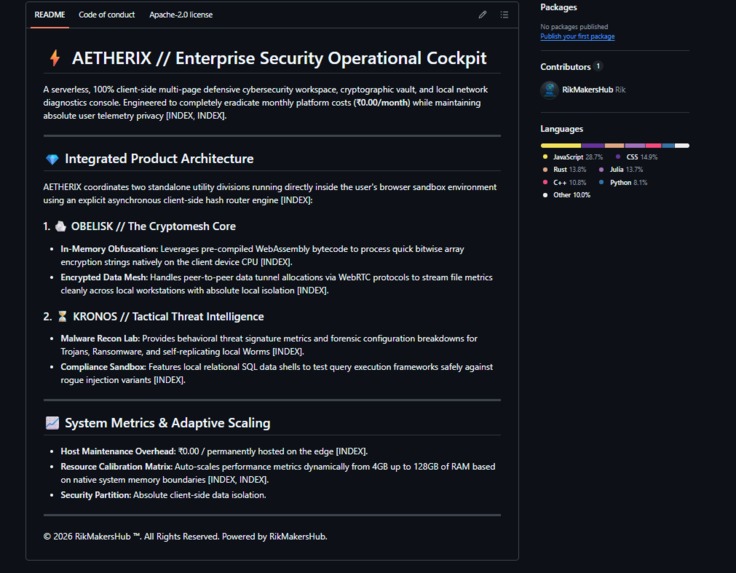The width and height of the screenshot is (736, 573).
Task: Click the 'Integrated Product Architecture' heading
Action: pos(159,159)
